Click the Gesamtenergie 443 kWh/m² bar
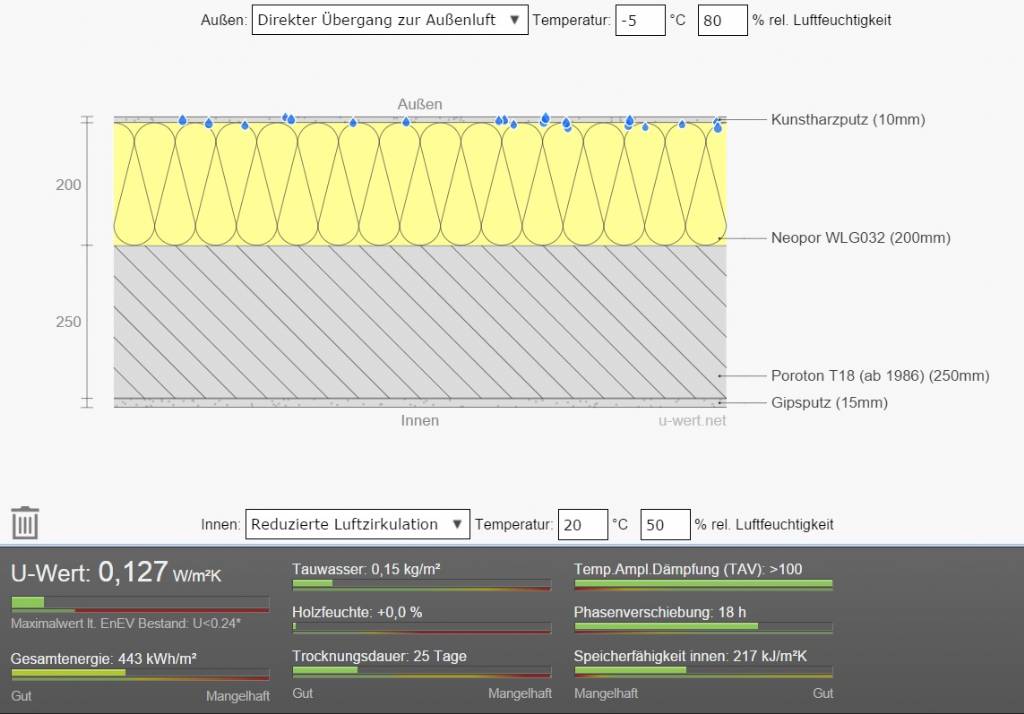The height and width of the screenshot is (714, 1024). click(140, 673)
